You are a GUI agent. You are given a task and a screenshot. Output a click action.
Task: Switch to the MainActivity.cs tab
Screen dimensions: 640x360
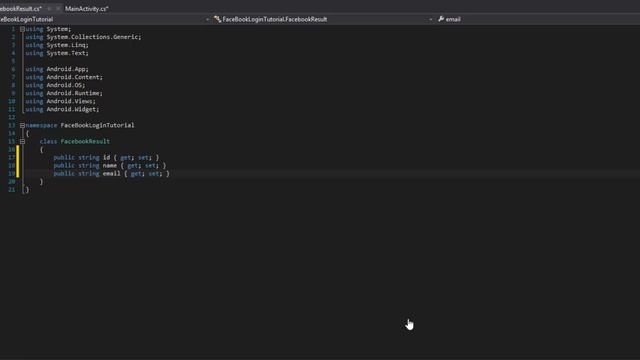click(x=87, y=9)
